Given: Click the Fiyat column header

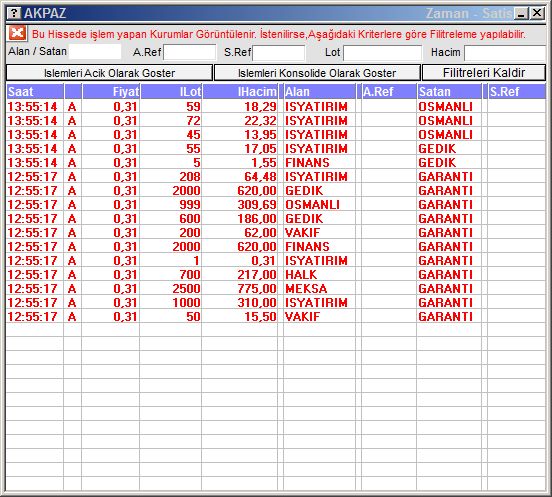Looking at the screenshot, I should pyautogui.click(x=111, y=92).
